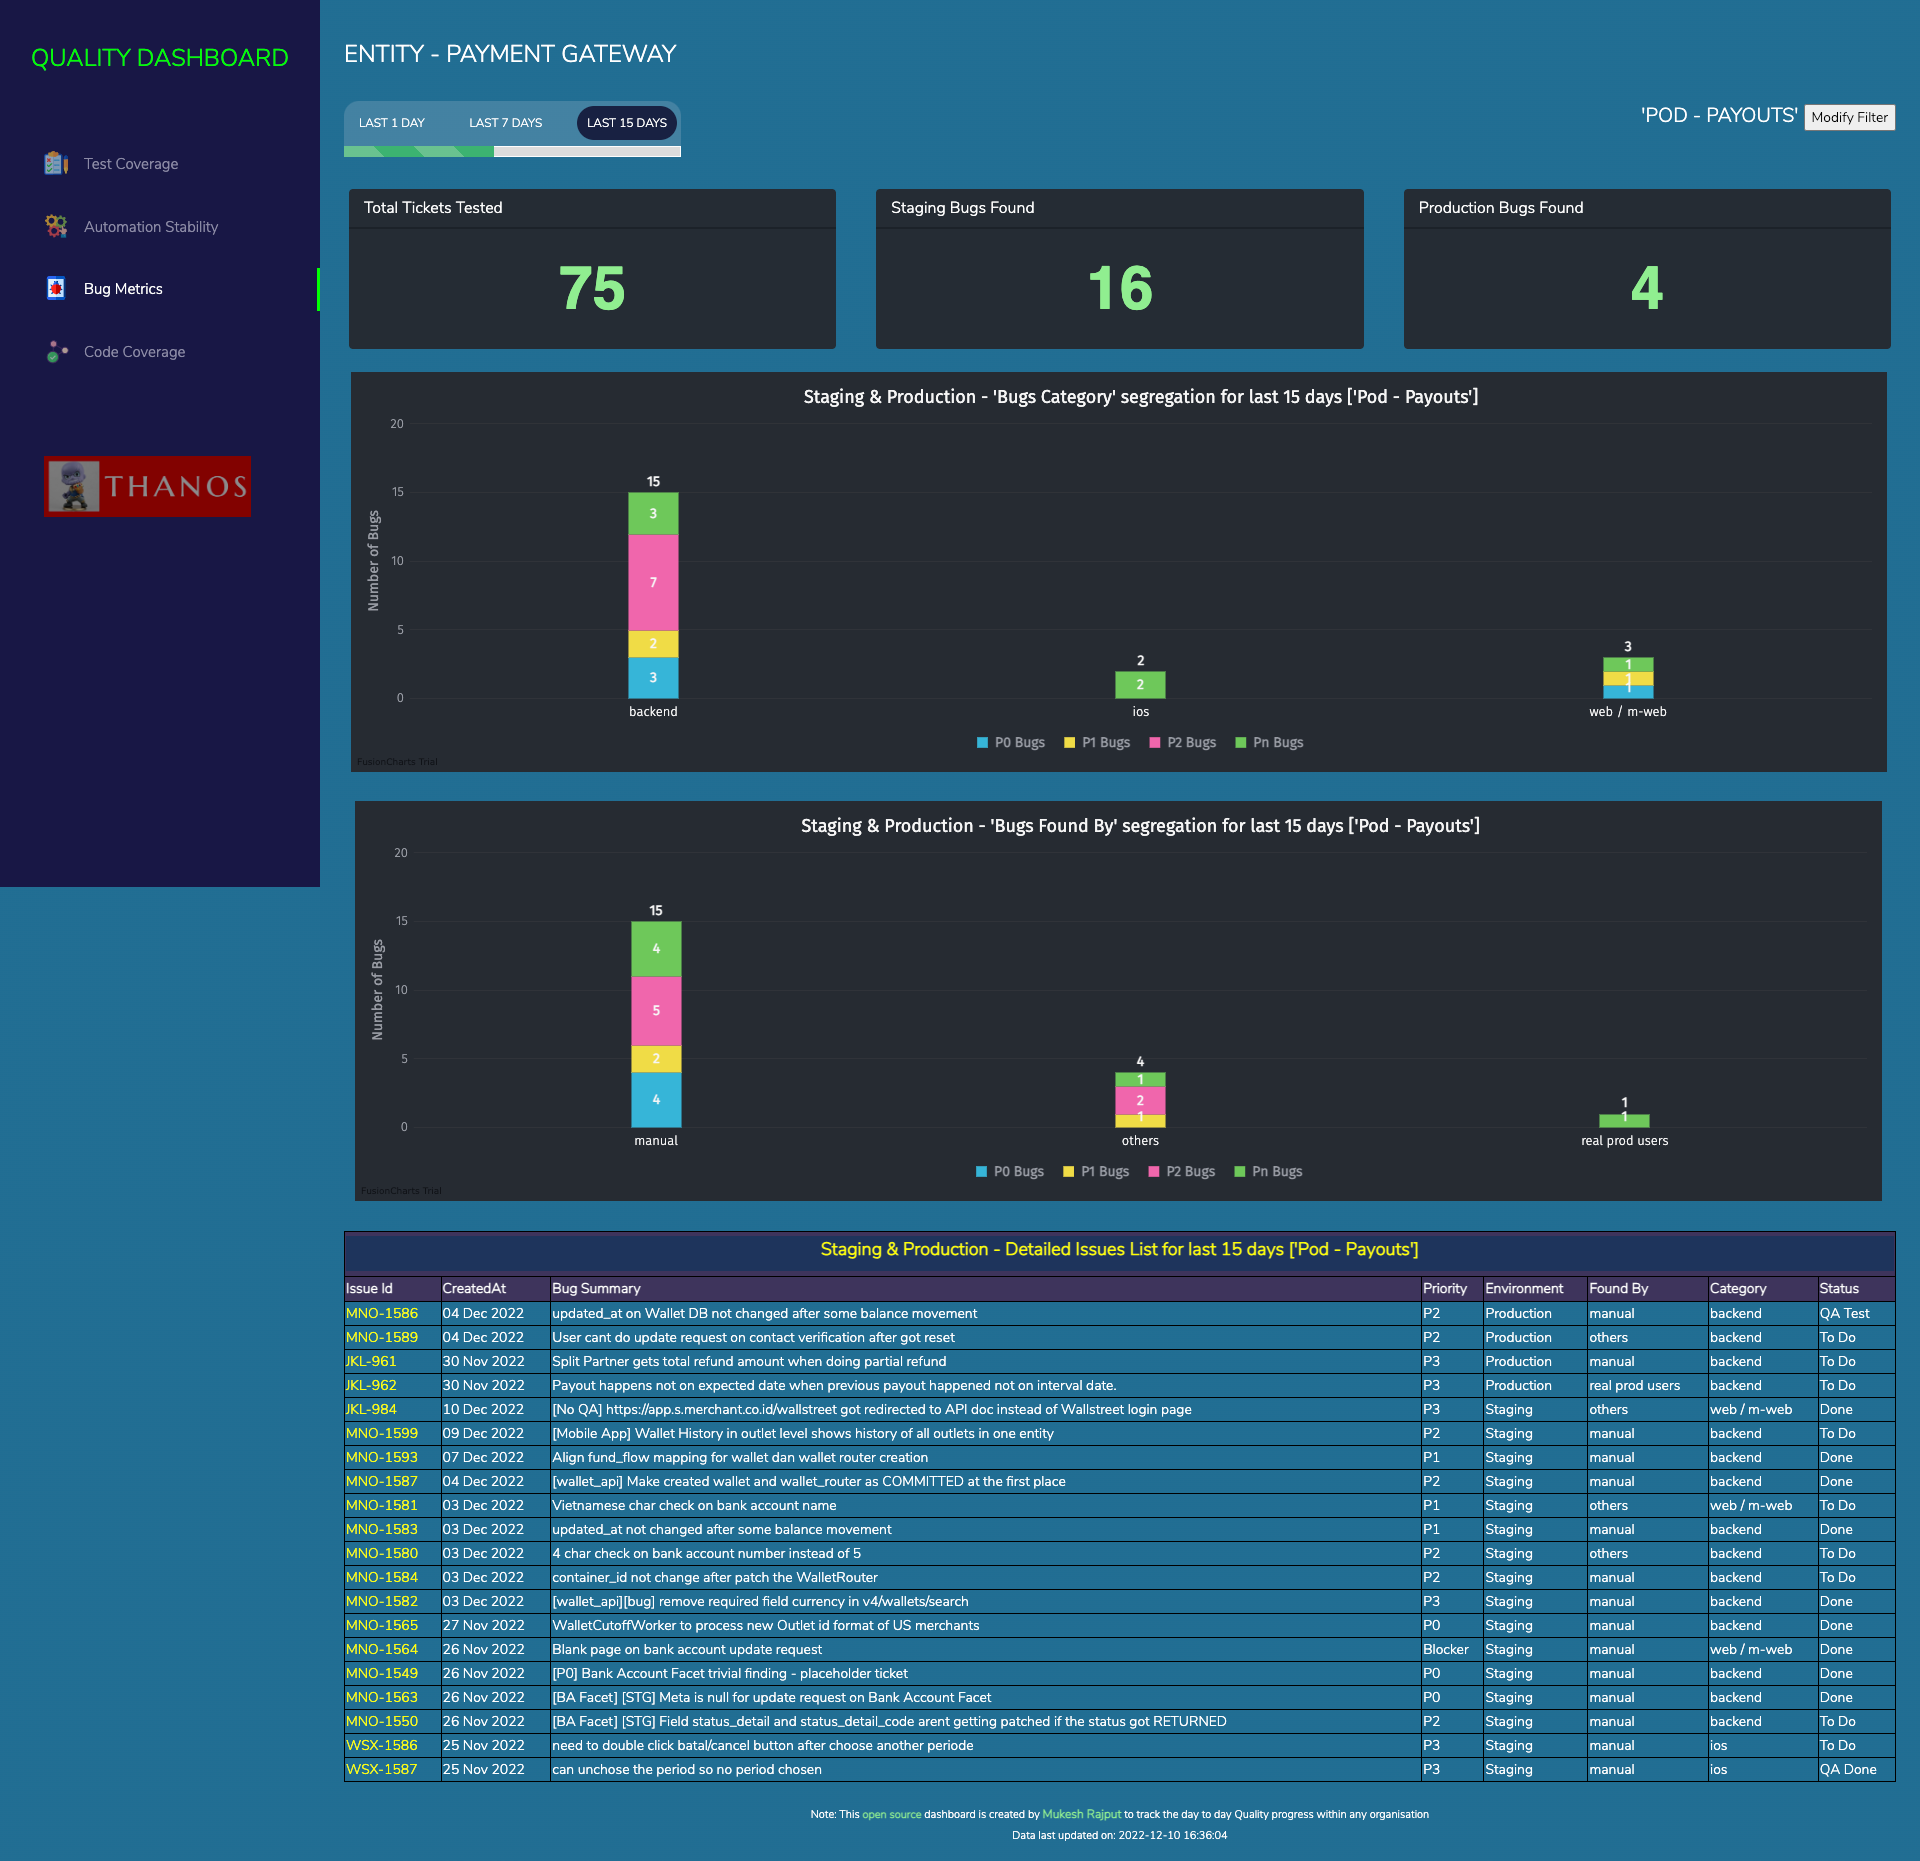Switch to the Last 1 Day tab

[392, 123]
